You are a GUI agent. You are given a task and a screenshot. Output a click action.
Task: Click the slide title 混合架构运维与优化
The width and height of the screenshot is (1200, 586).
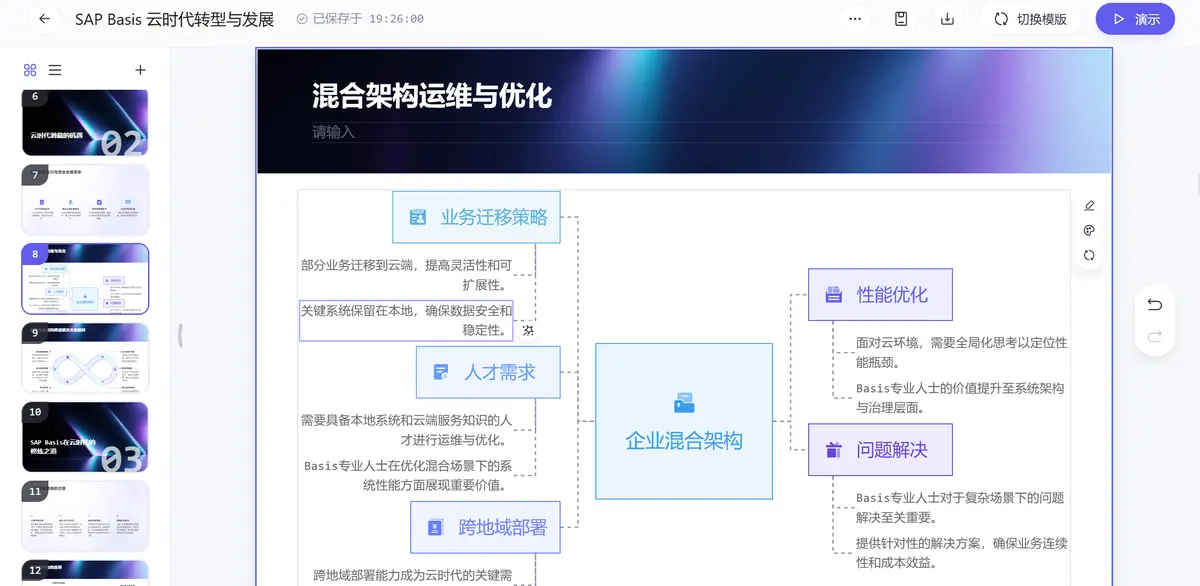coord(432,96)
